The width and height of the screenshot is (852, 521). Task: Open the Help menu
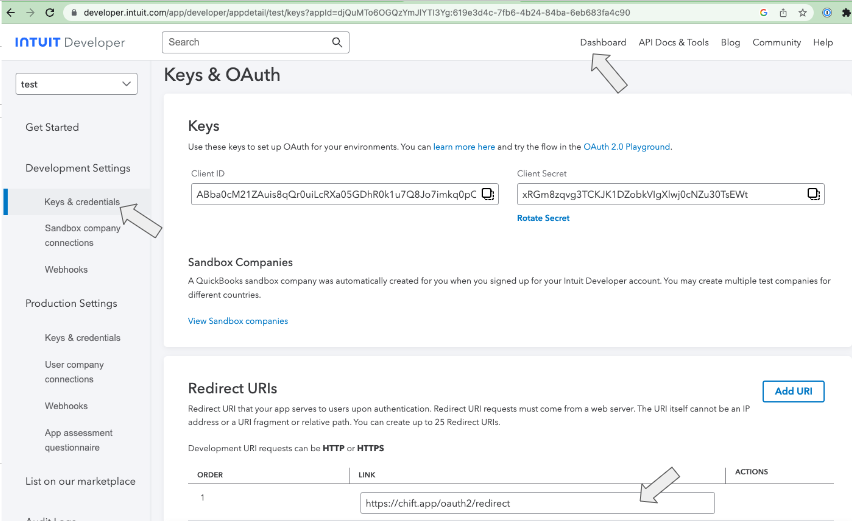[823, 42]
